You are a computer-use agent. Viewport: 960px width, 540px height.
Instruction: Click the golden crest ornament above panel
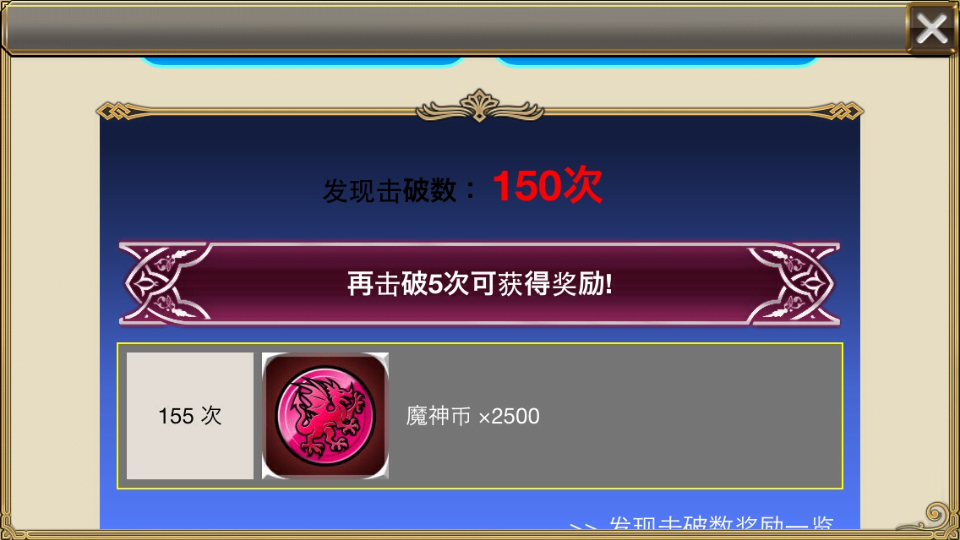[479, 106]
